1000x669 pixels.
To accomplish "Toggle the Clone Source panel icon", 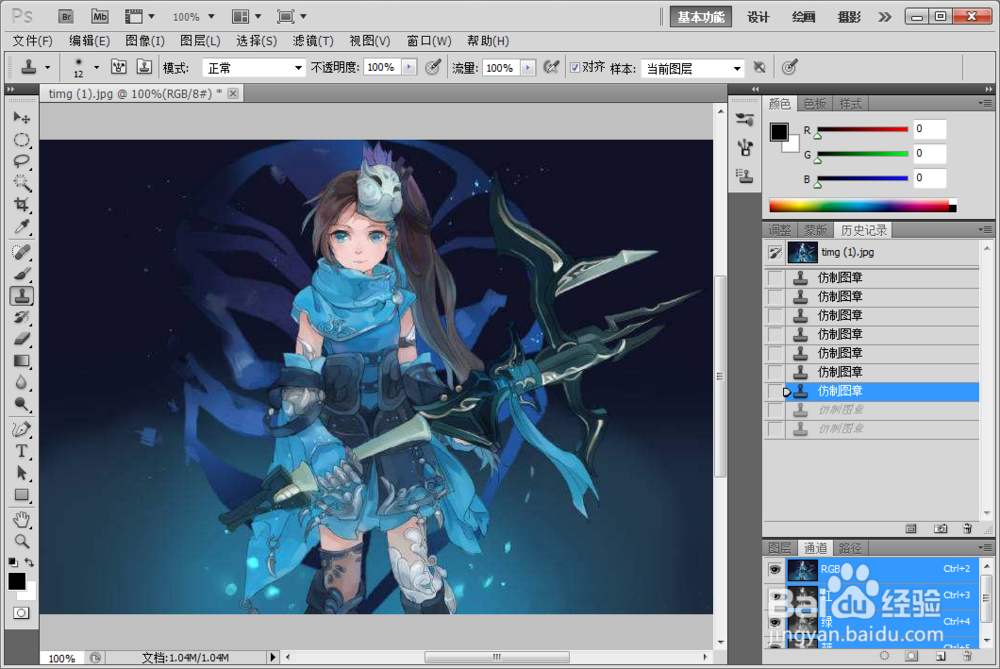I will click(x=144, y=67).
